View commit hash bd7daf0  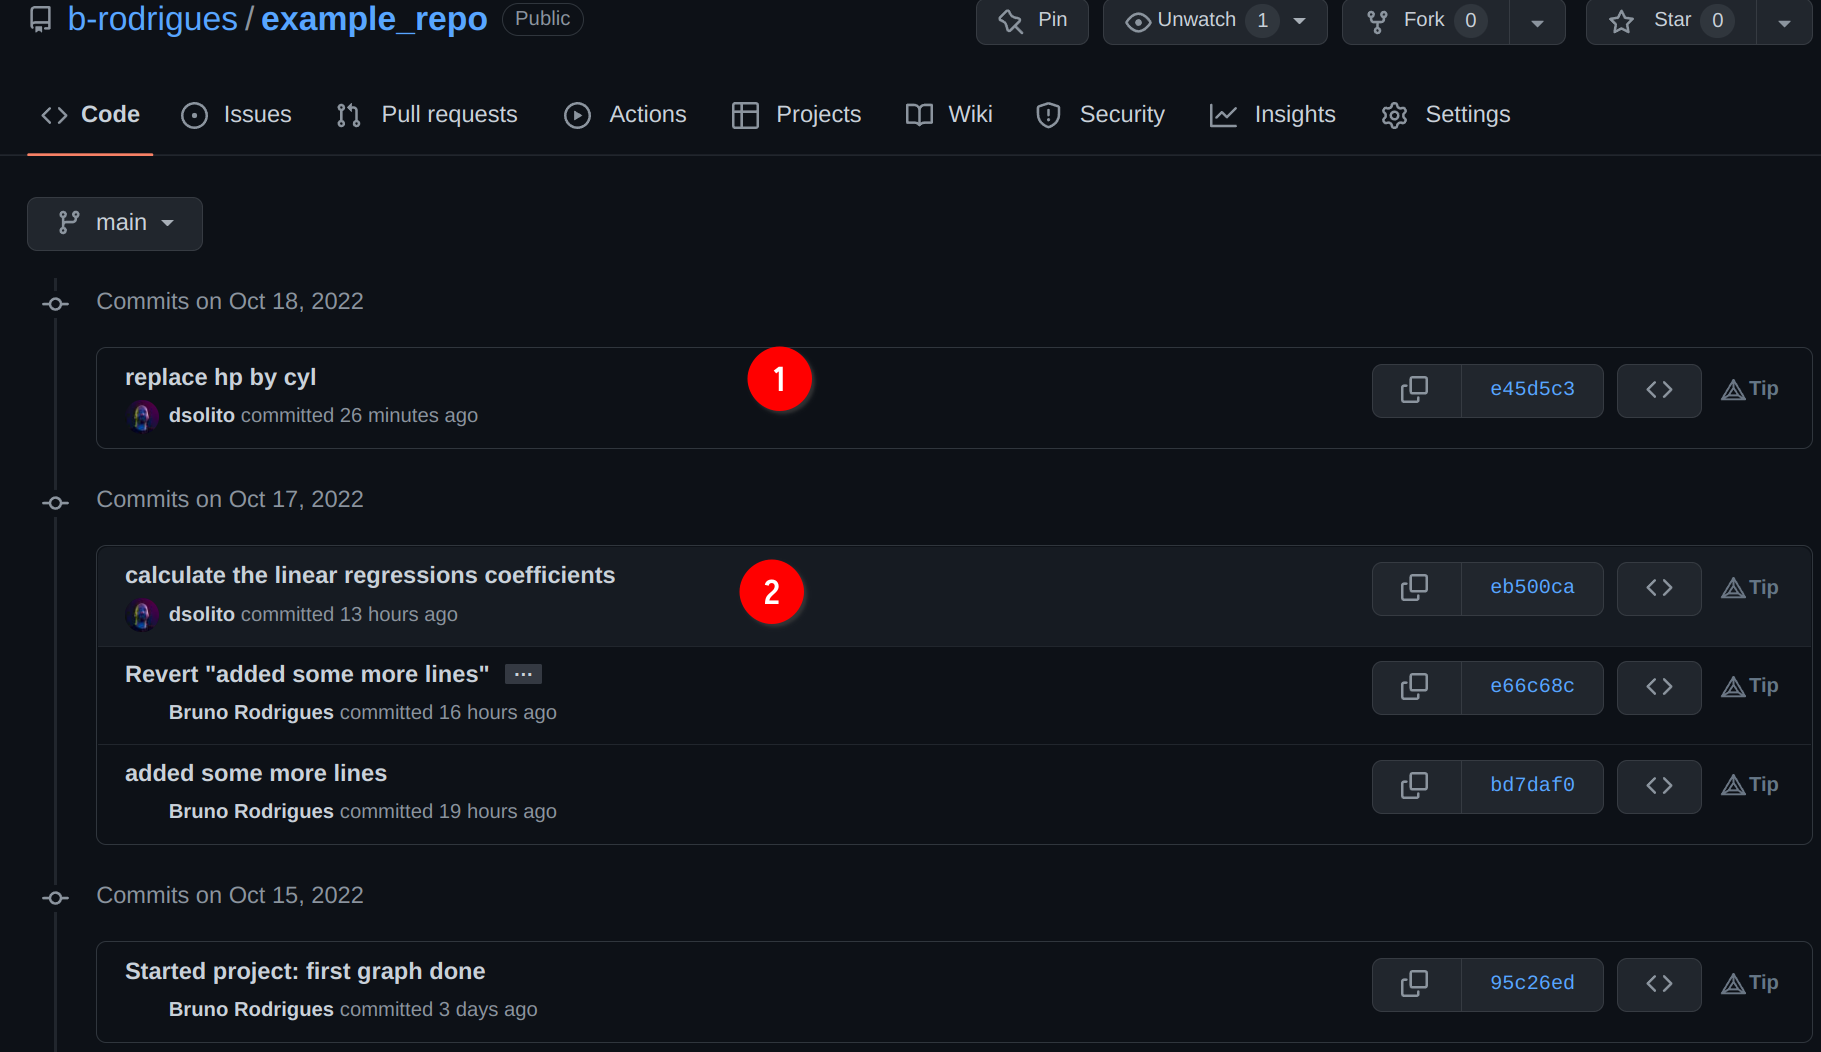coord(1532,786)
